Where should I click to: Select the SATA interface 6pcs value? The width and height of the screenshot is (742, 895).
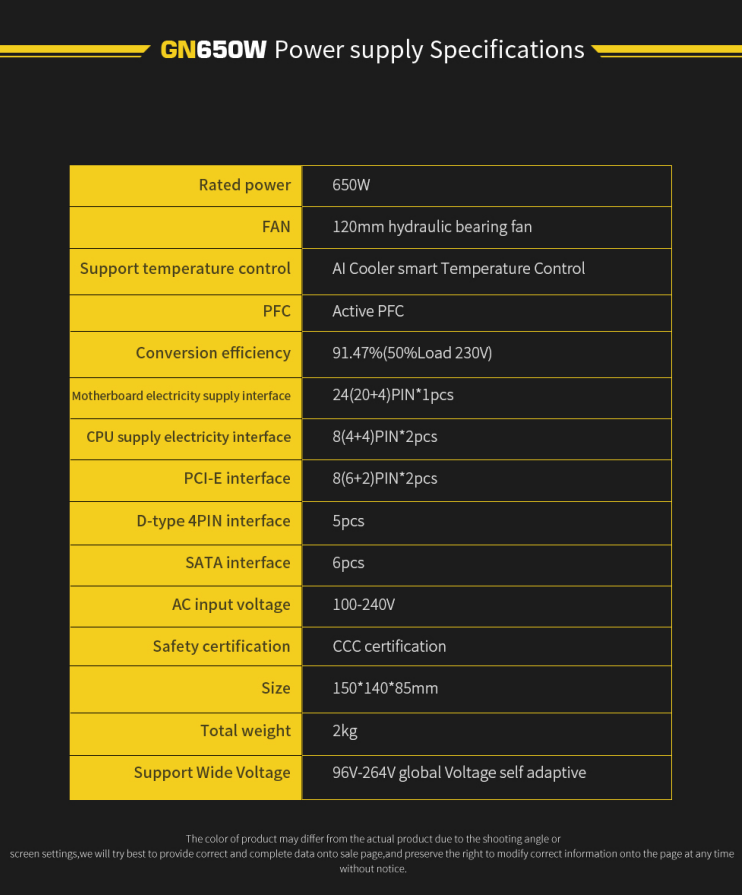(348, 563)
